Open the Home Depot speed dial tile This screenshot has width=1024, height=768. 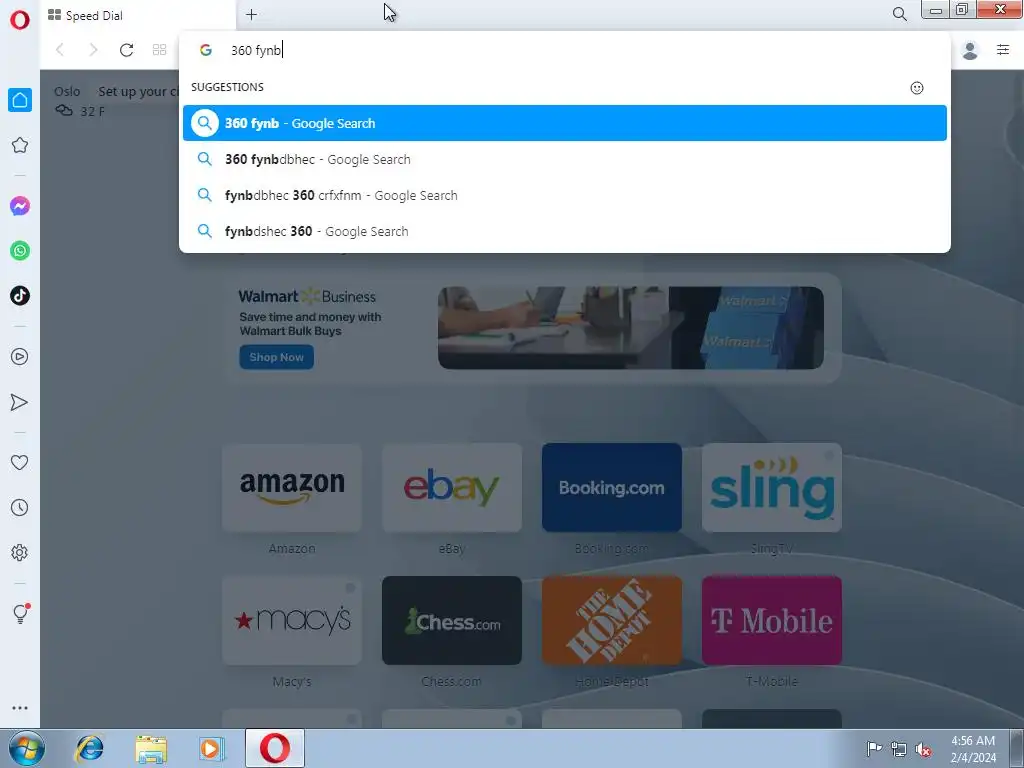(611, 620)
